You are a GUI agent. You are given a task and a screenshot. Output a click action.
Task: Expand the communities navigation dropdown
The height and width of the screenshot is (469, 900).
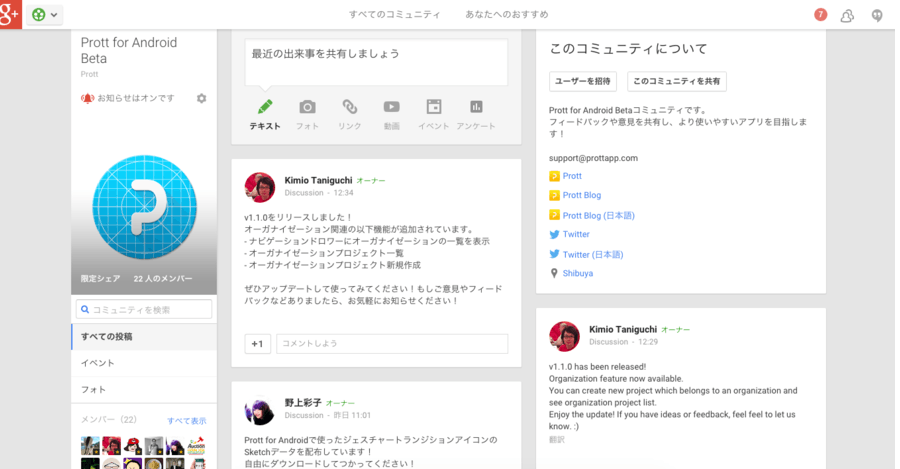pyautogui.click(x=45, y=14)
